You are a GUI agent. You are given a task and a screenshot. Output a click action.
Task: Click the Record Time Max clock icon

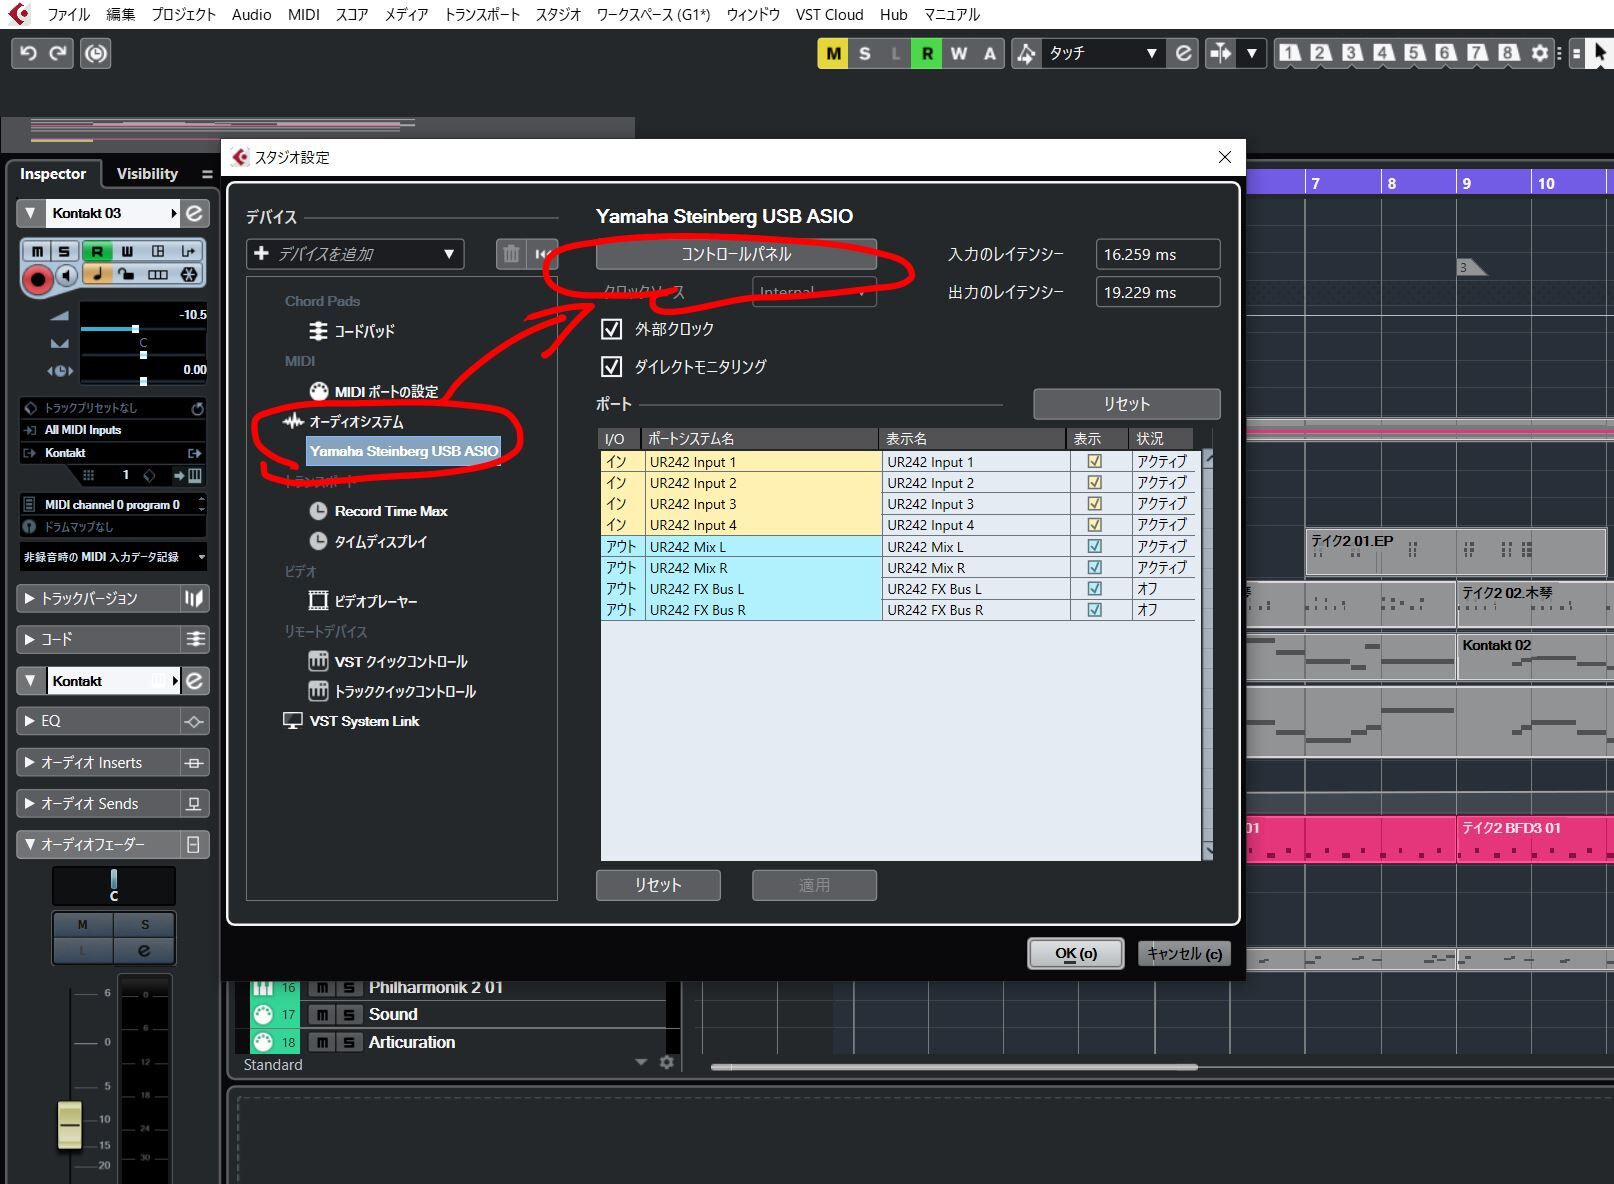[x=318, y=511]
